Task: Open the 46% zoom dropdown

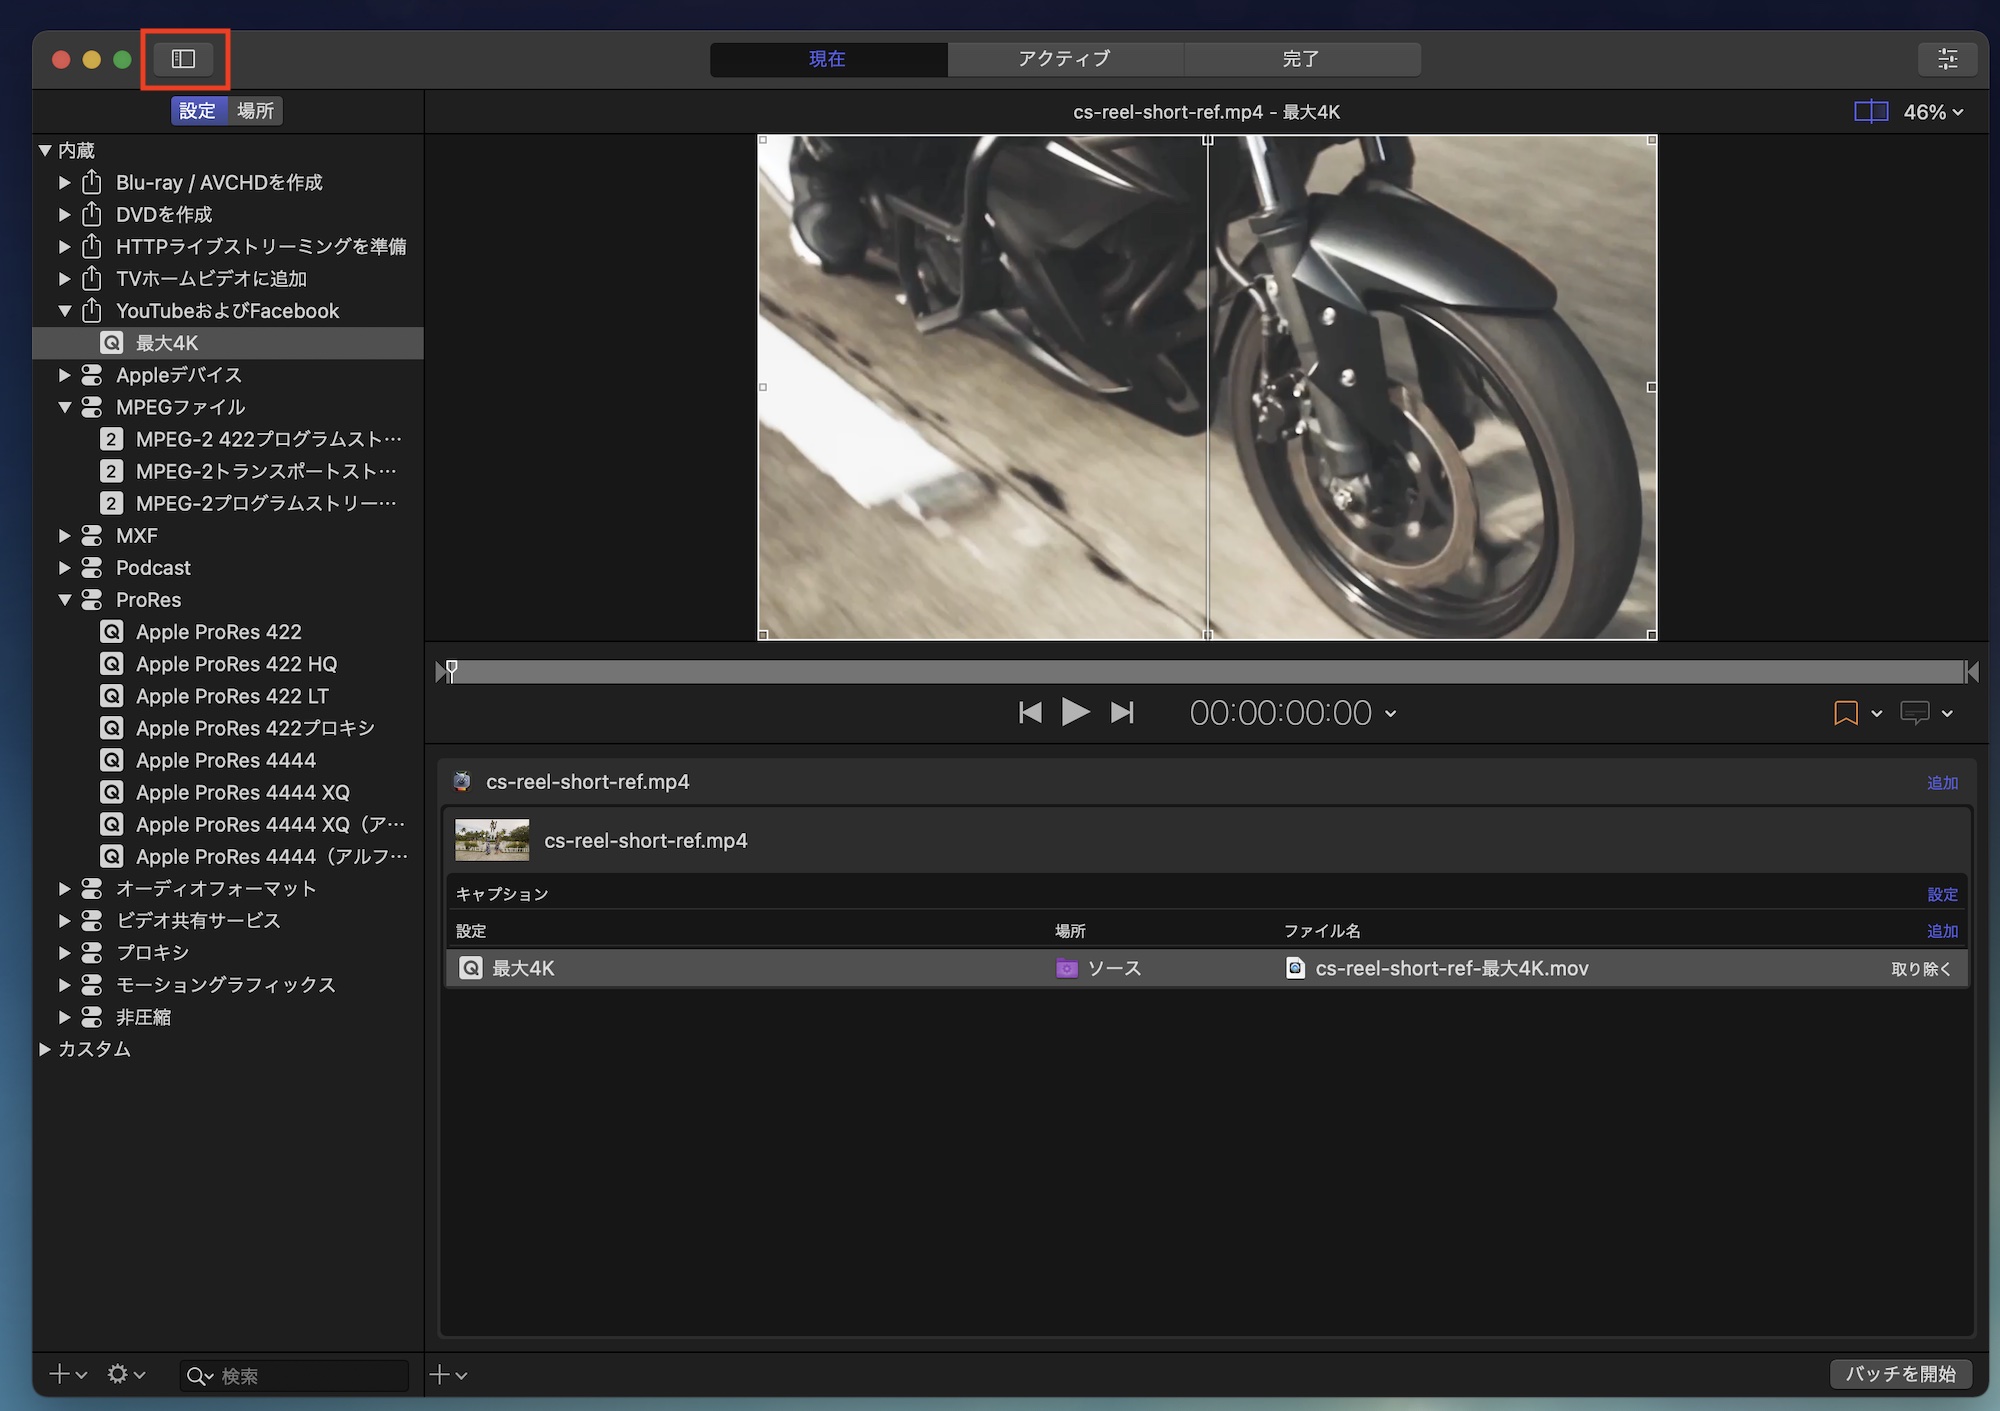Action: (x=1933, y=112)
